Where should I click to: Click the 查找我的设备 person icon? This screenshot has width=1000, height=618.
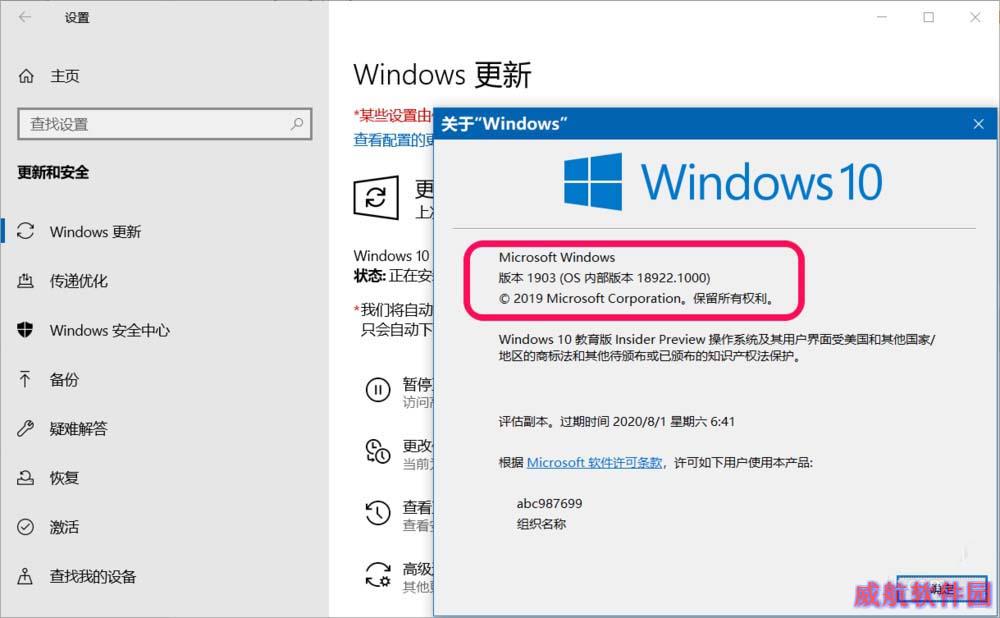pos(26,577)
